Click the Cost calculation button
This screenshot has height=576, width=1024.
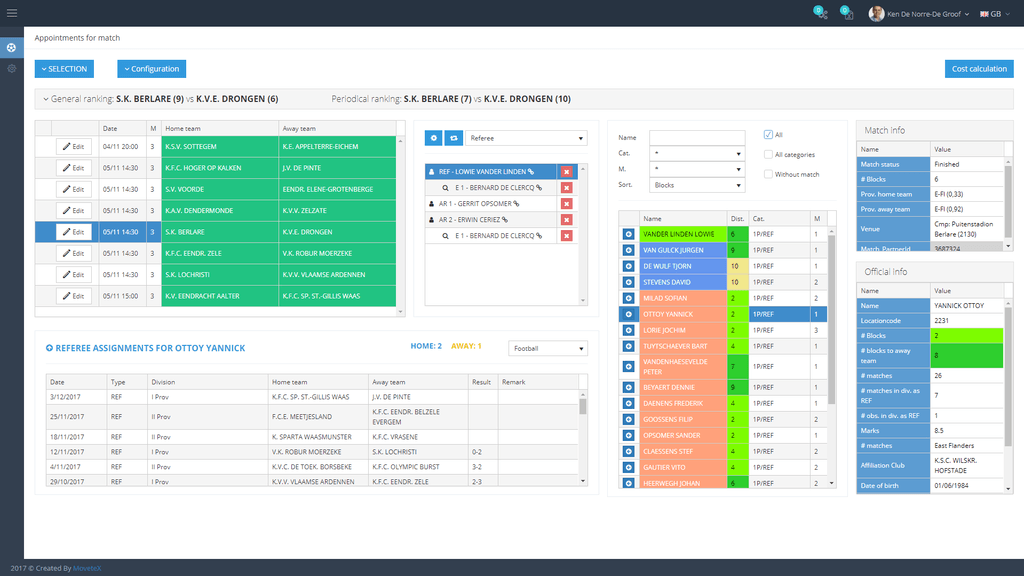pos(978,69)
